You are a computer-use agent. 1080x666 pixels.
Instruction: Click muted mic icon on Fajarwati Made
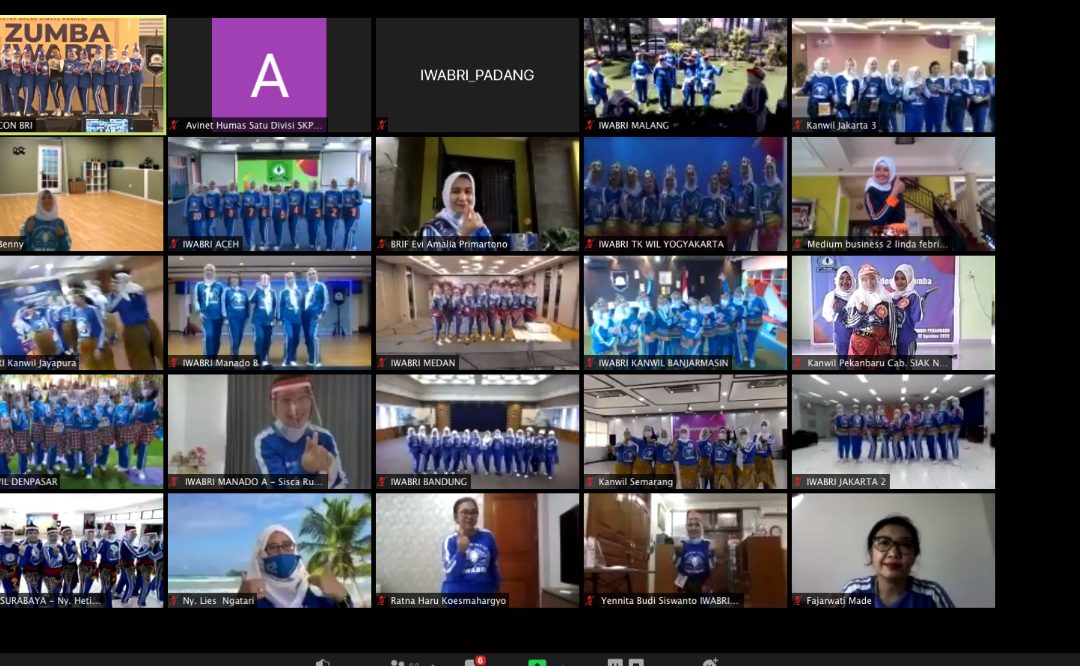798,601
